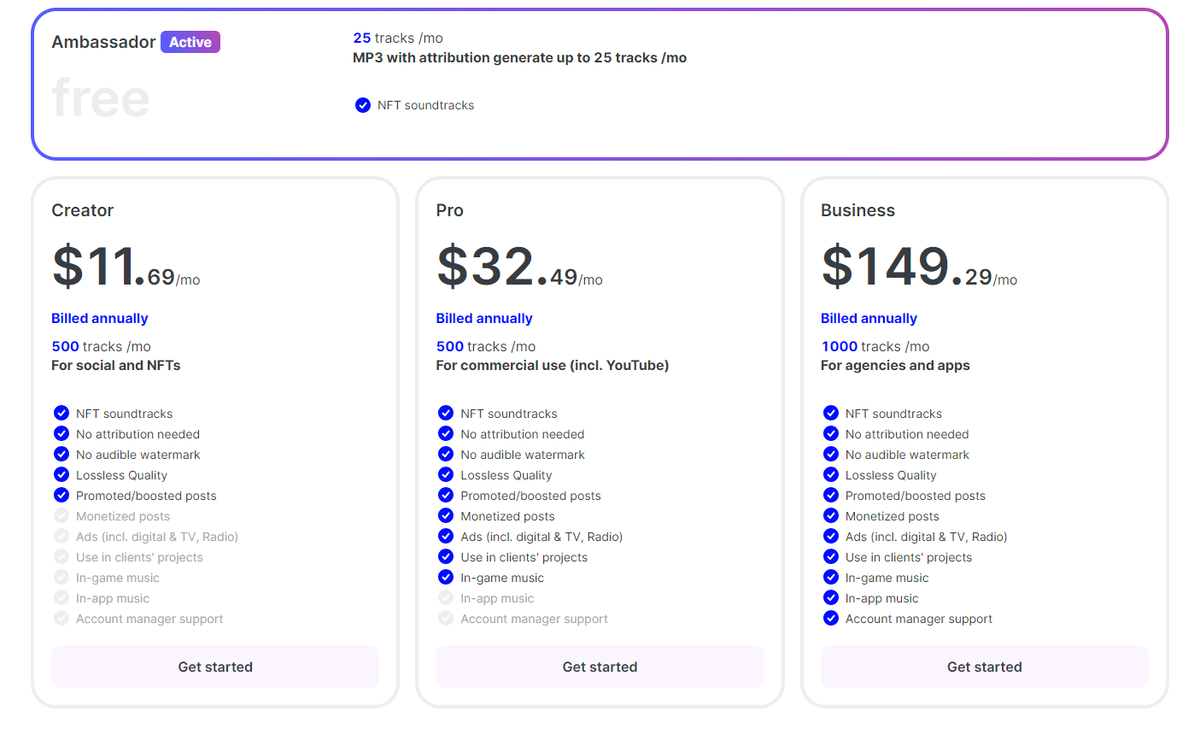Click Pro's No audible watermark checkmark icon
Image resolution: width=1200 pixels, height=729 pixels.
pos(446,455)
